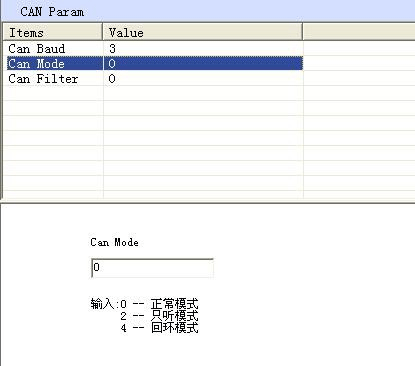Click first empty row below Can Filter
Image resolution: width=415 pixels, height=366 pixels.
click(x=153, y=93)
